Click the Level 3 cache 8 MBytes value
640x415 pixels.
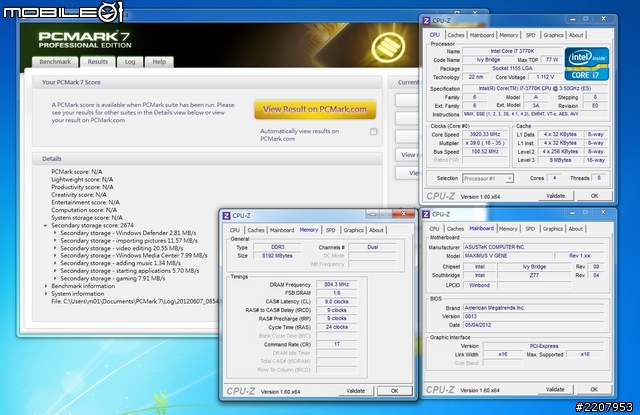coord(560,160)
